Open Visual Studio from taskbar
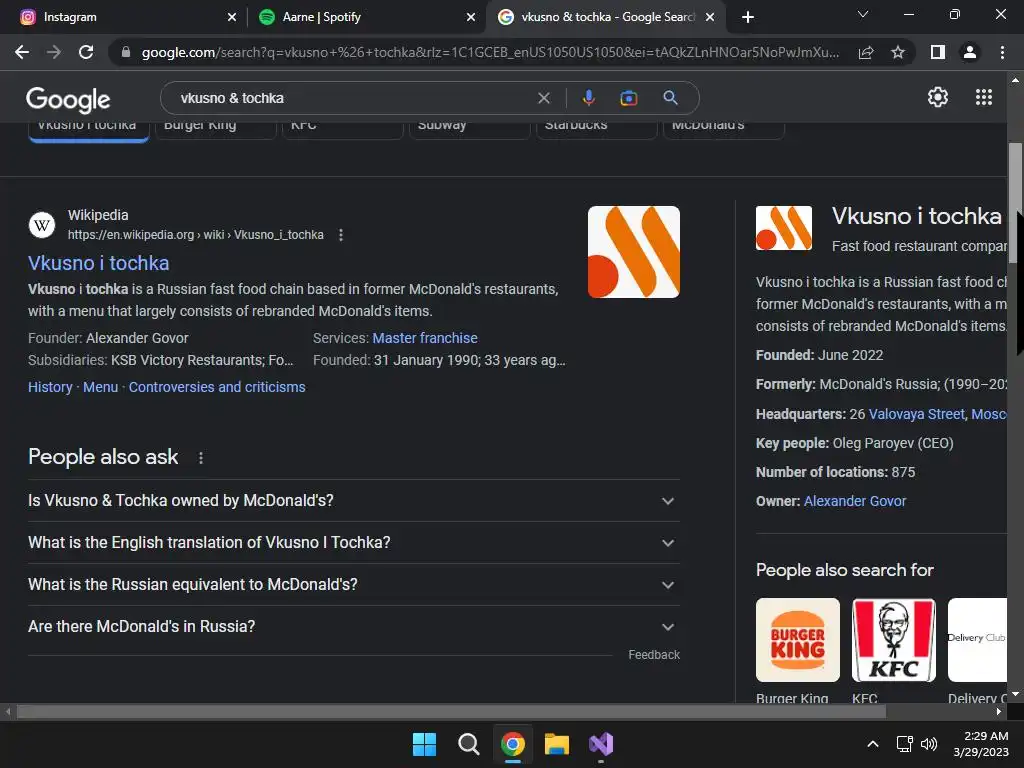 pyautogui.click(x=601, y=744)
